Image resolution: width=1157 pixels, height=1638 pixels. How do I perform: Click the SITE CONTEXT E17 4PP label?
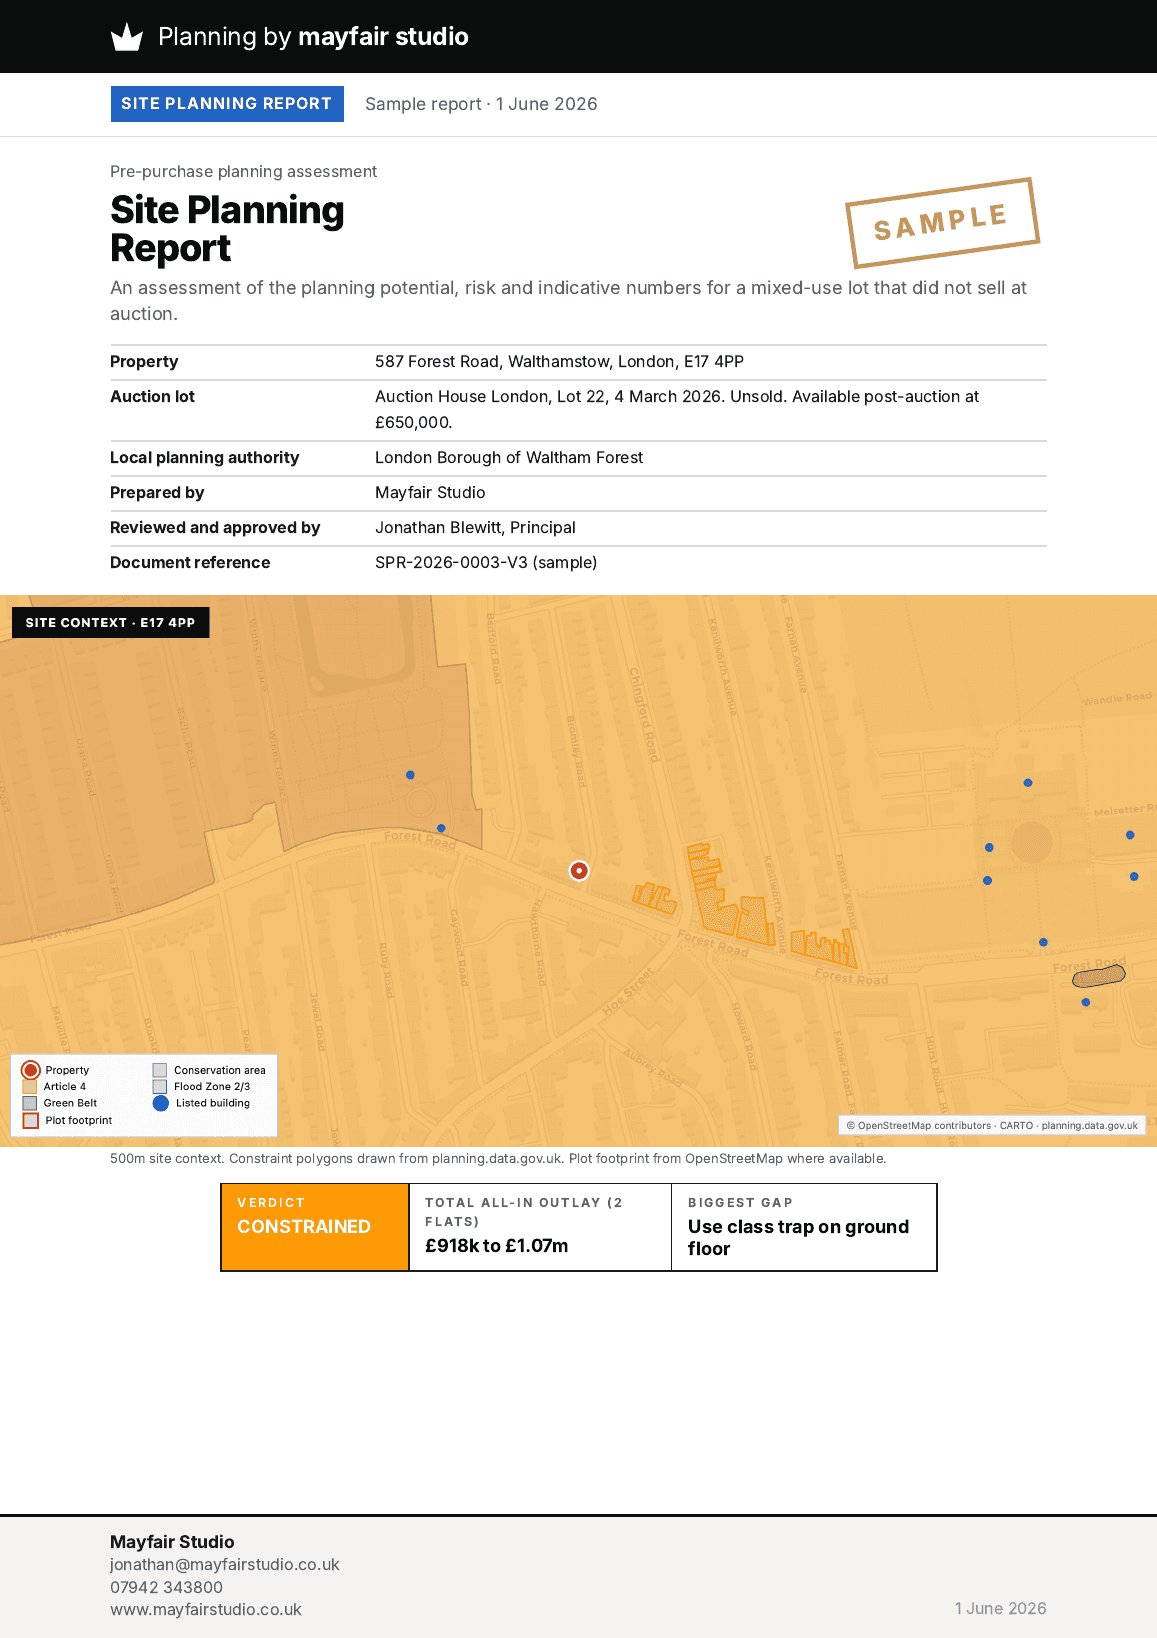(110, 622)
